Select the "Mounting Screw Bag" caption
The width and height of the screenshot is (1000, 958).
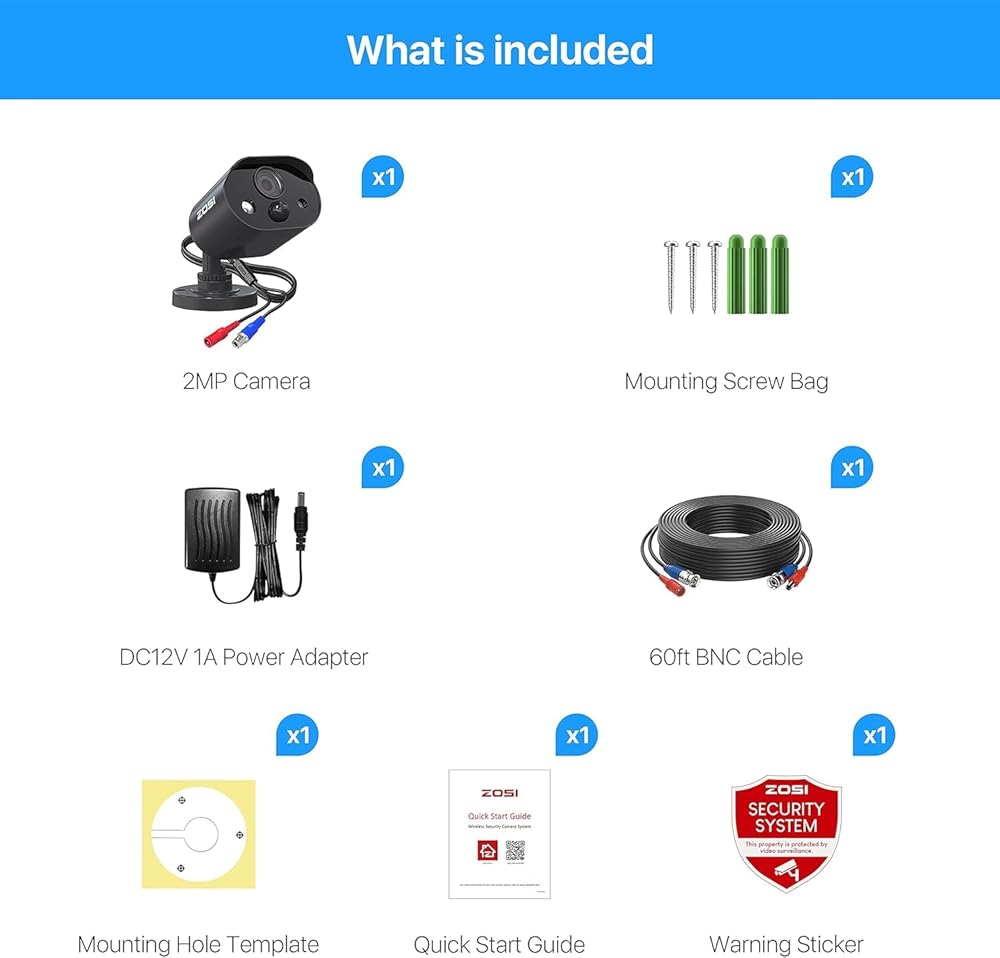[726, 381]
